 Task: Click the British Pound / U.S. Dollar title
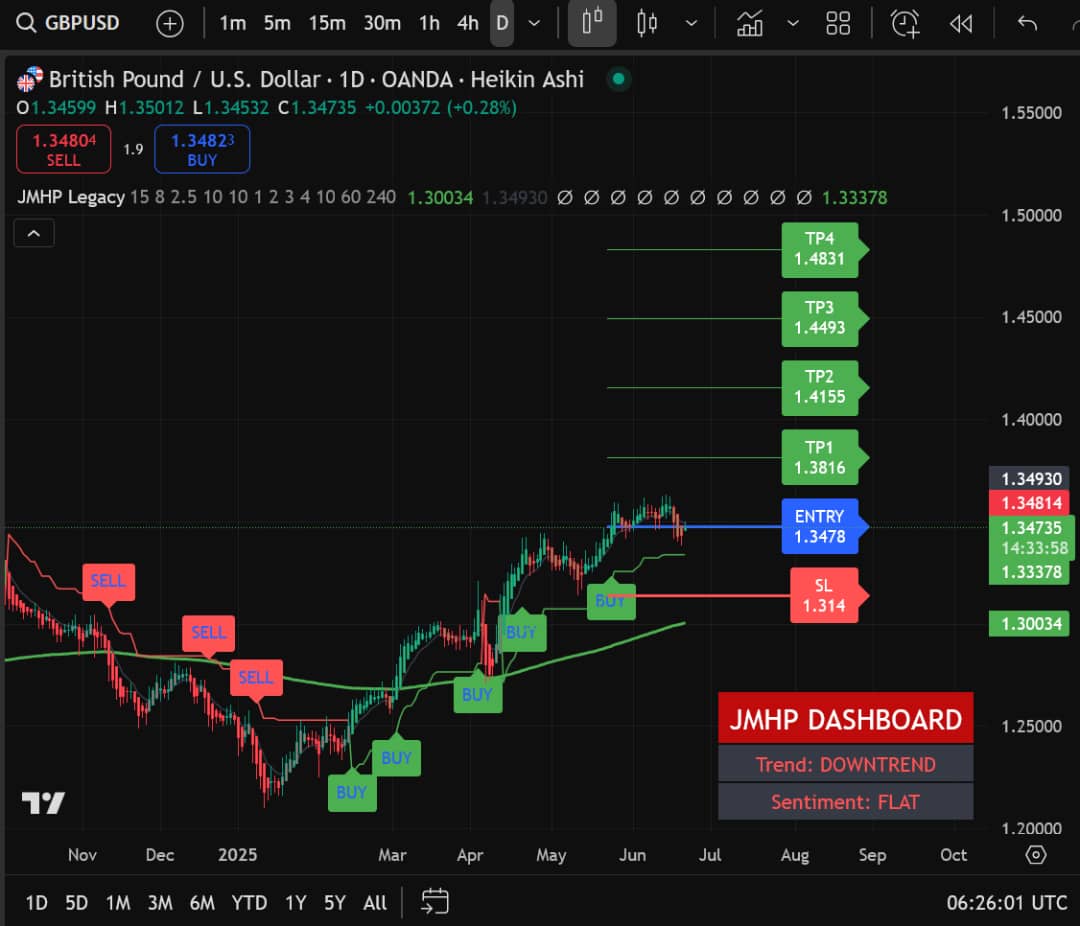[x=185, y=79]
